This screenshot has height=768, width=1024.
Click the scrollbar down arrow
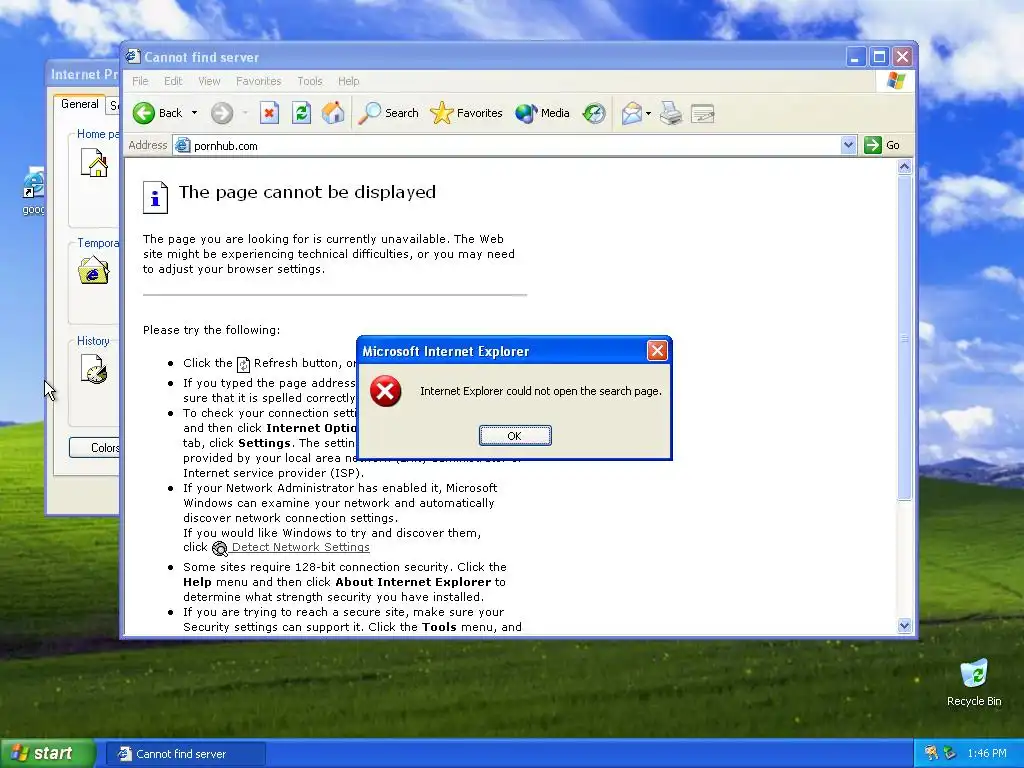click(x=904, y=626)
